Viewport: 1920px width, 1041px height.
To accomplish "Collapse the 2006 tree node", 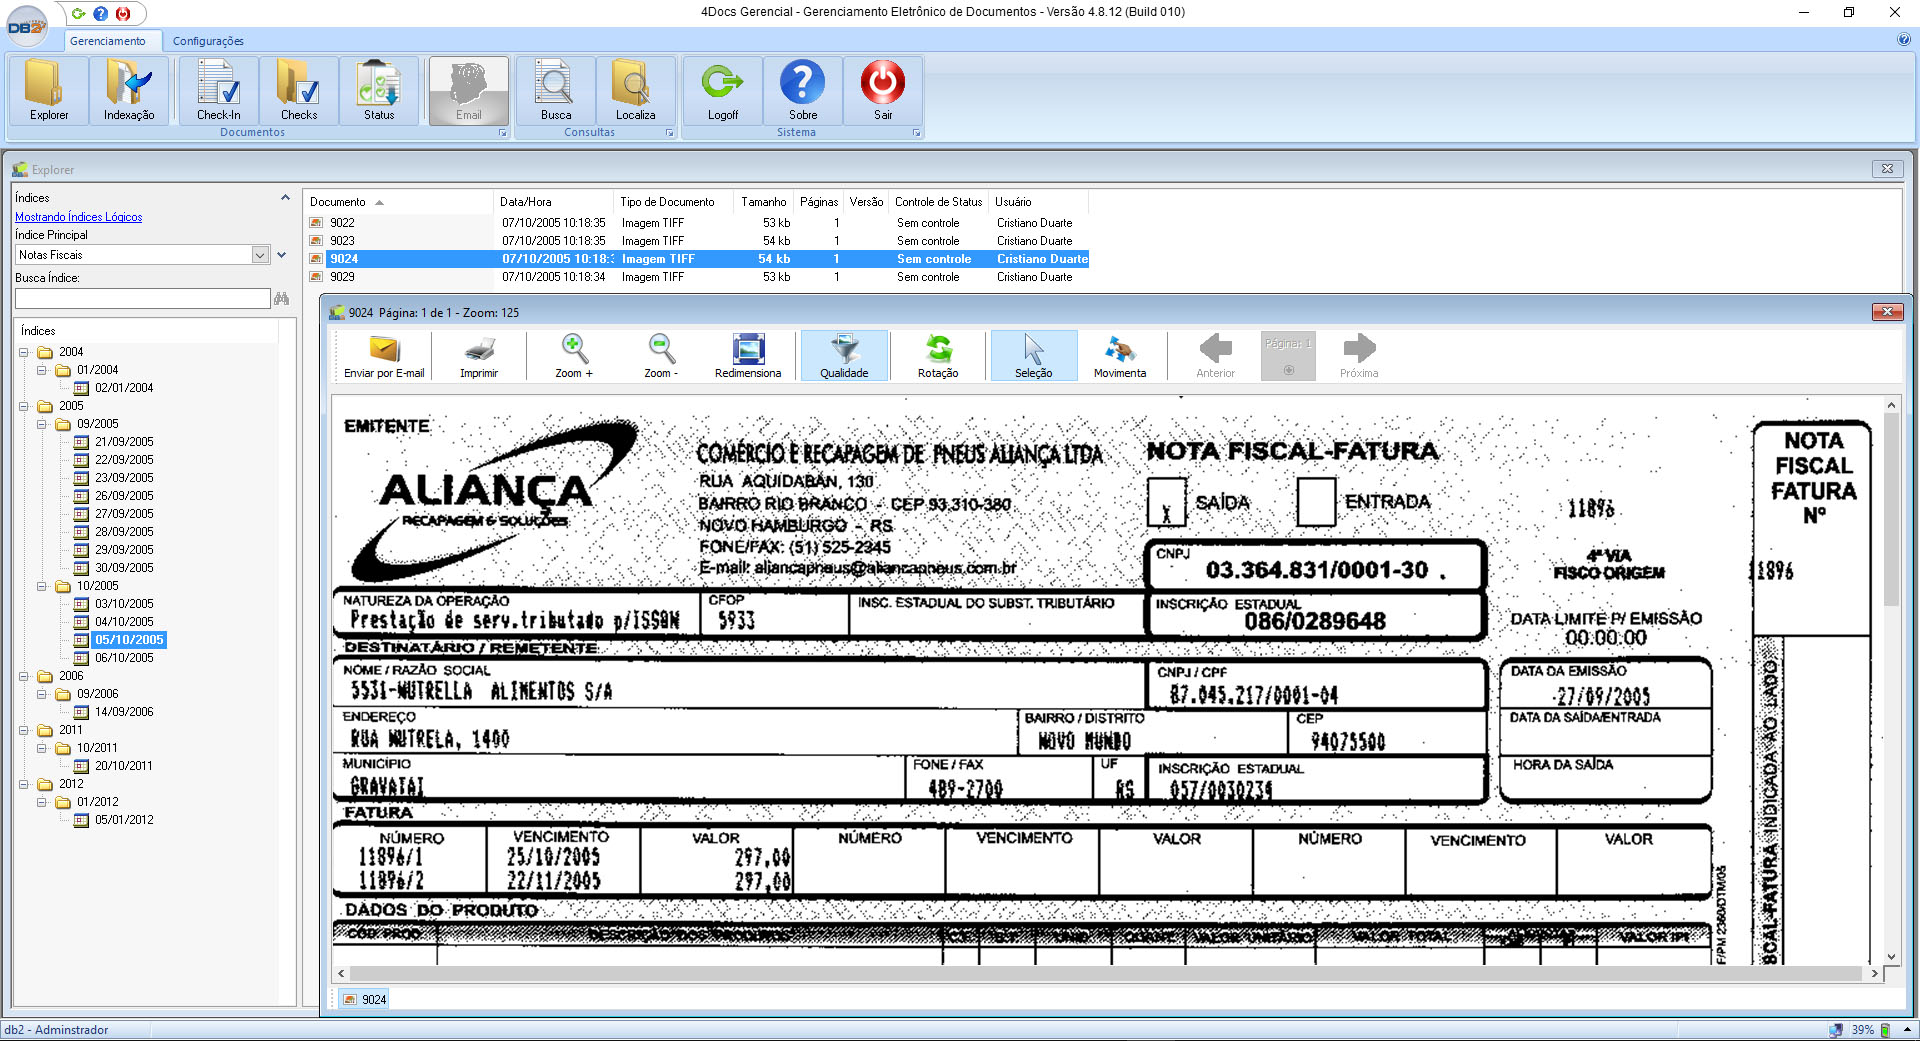I will point(24,676).
